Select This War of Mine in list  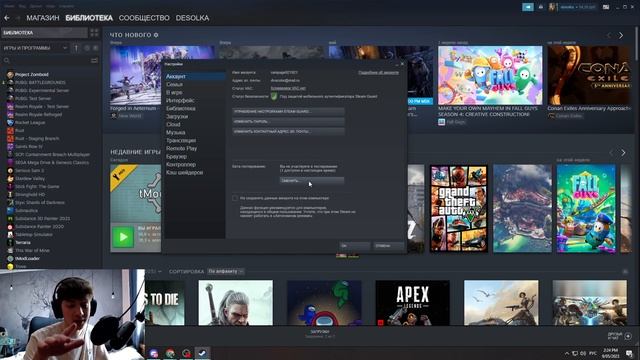pyautogui.click(x=32, y=251)
